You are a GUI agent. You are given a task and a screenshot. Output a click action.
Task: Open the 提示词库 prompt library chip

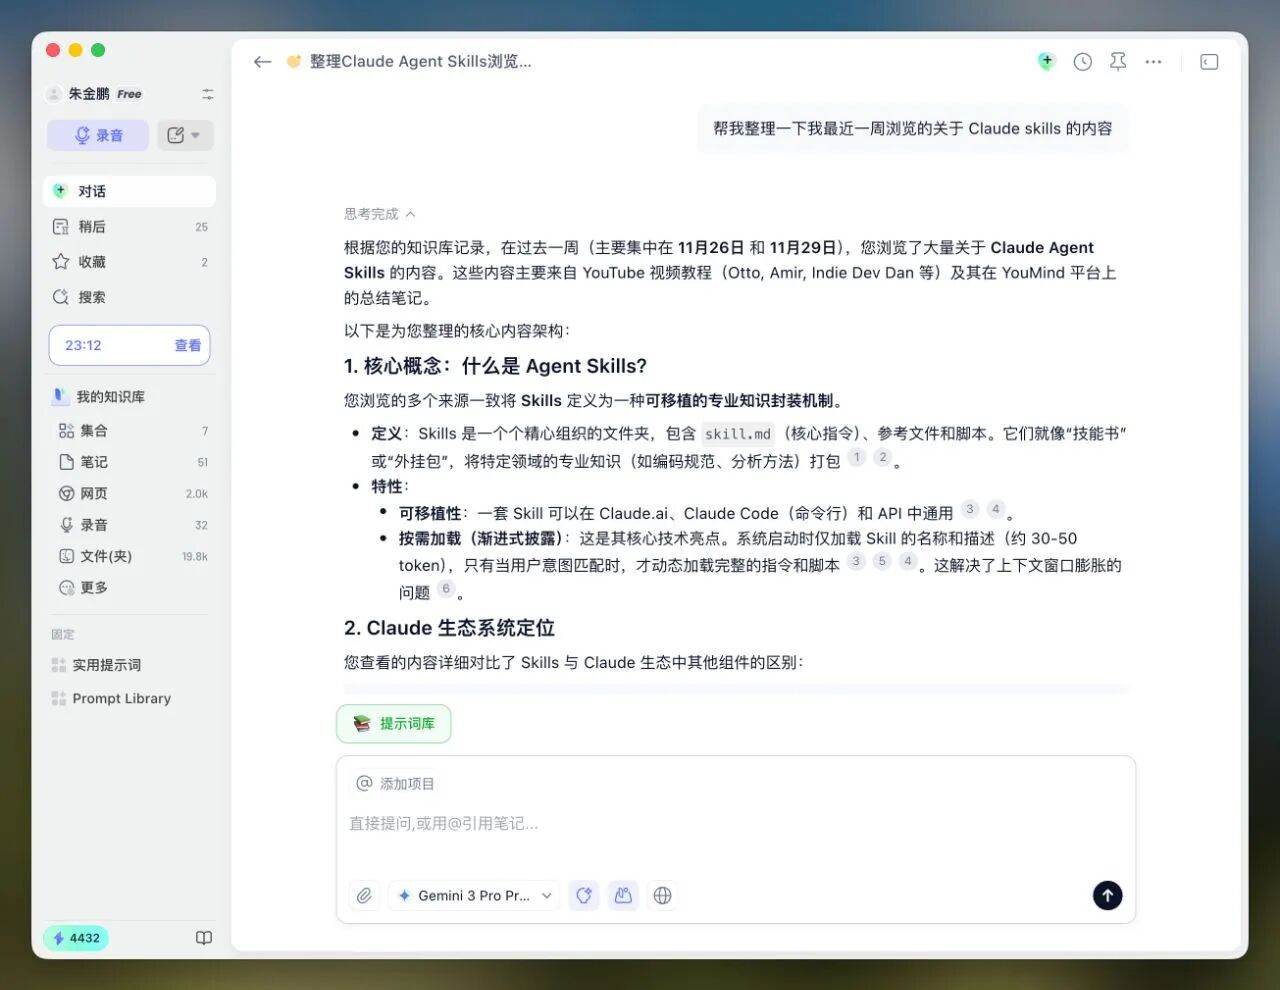tap(394, 724)
